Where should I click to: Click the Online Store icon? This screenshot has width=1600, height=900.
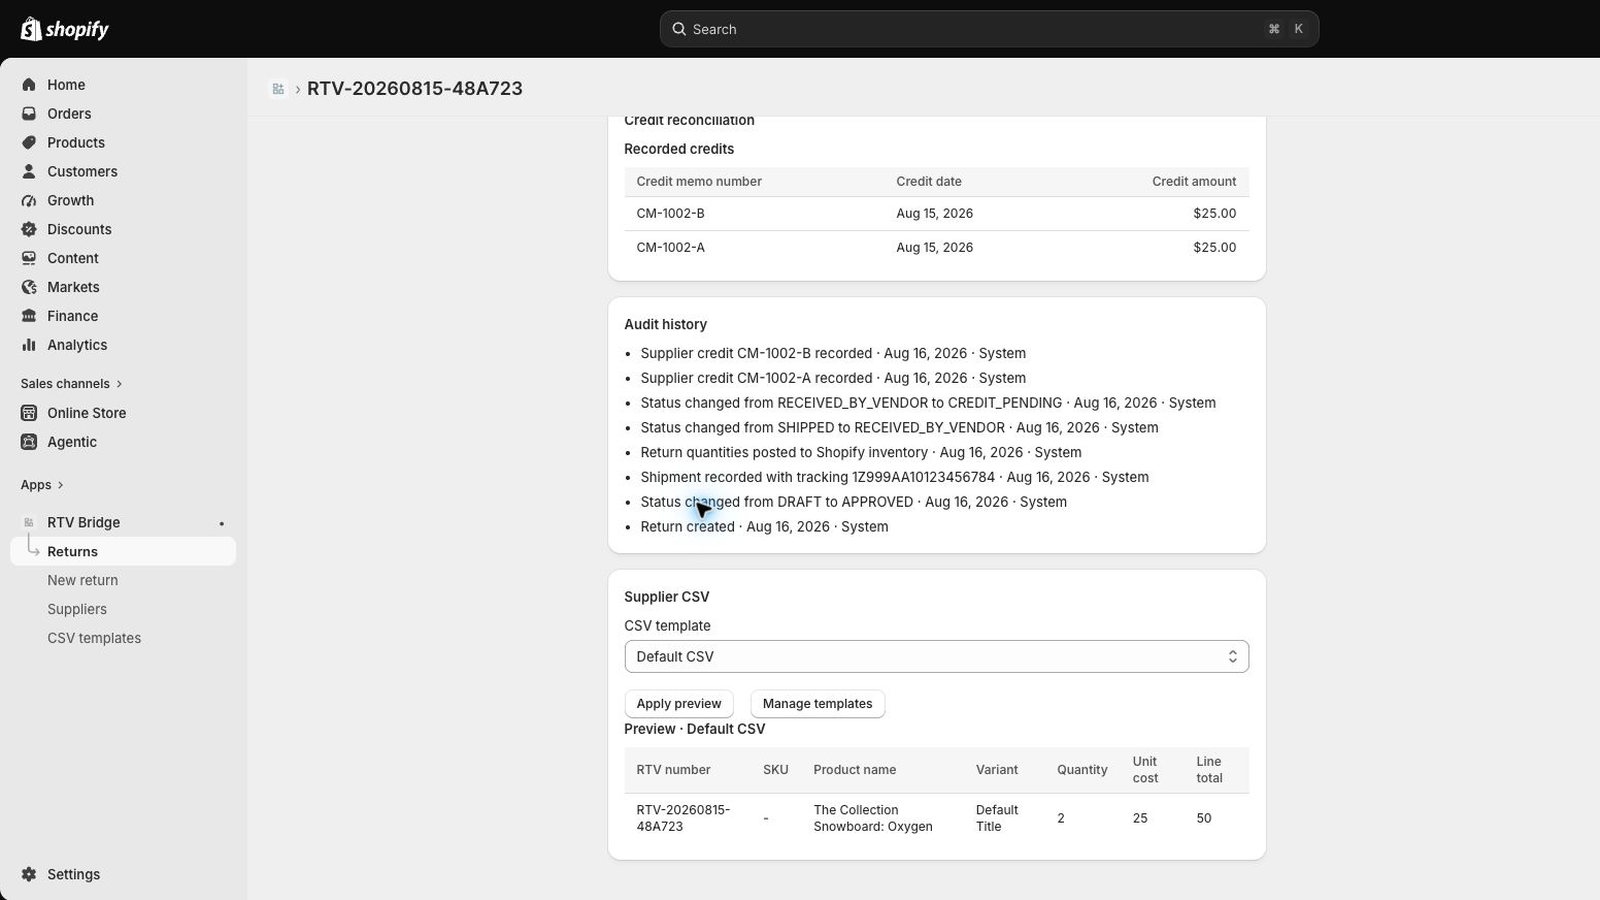pyautogui.click(x=29, y=413)
